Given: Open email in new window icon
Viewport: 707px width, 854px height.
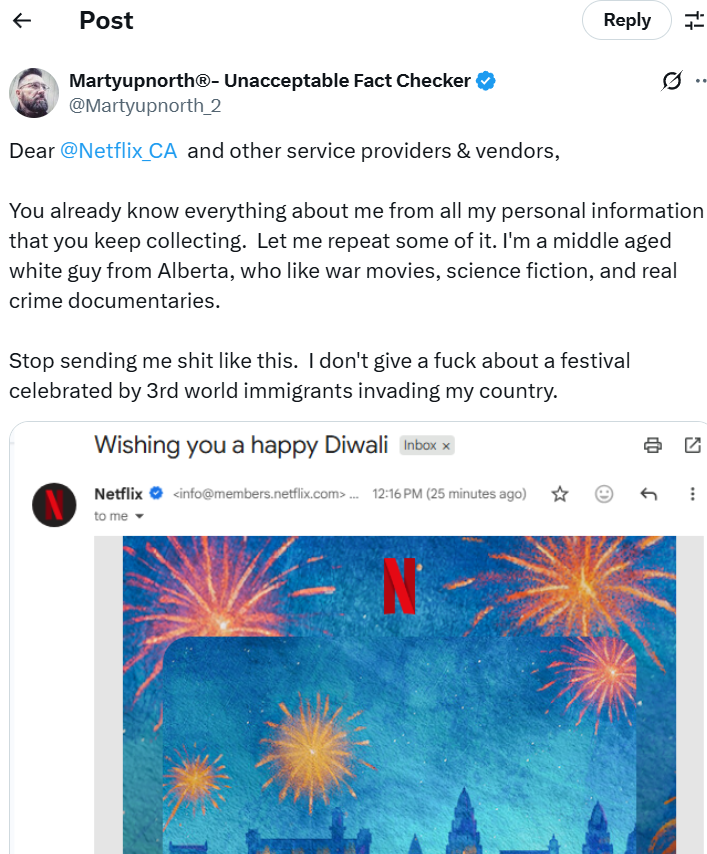Looking at the screenshot, I should (x=692, y=446).
